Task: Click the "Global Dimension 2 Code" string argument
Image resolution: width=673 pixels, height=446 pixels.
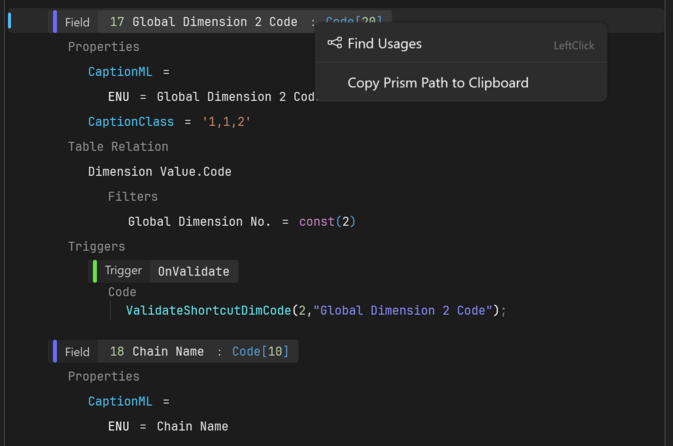Action: (403, 310)
